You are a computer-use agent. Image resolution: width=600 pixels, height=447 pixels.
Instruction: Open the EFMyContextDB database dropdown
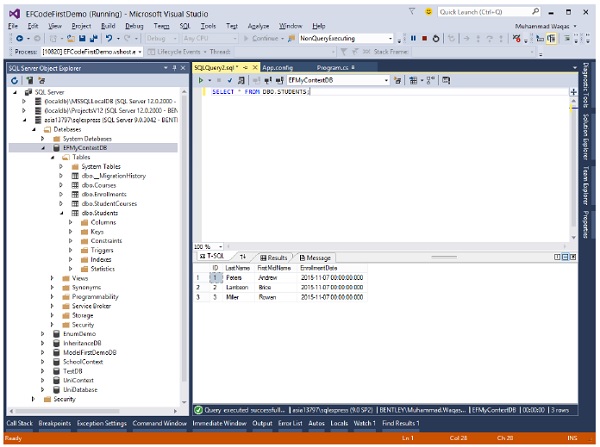pos(386,80)
